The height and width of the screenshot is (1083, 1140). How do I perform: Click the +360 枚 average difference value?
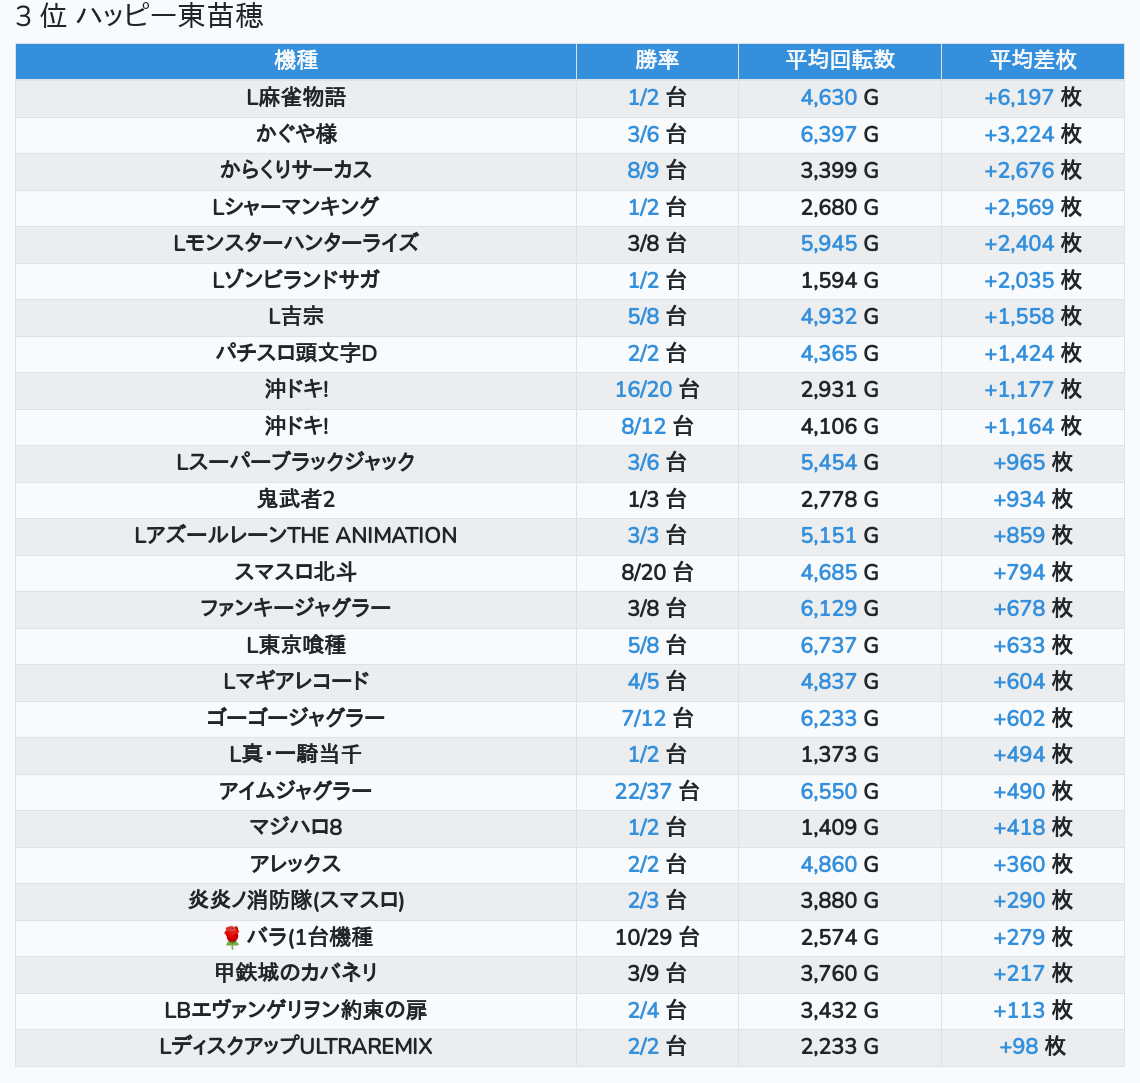click(x=1032, y=864)
